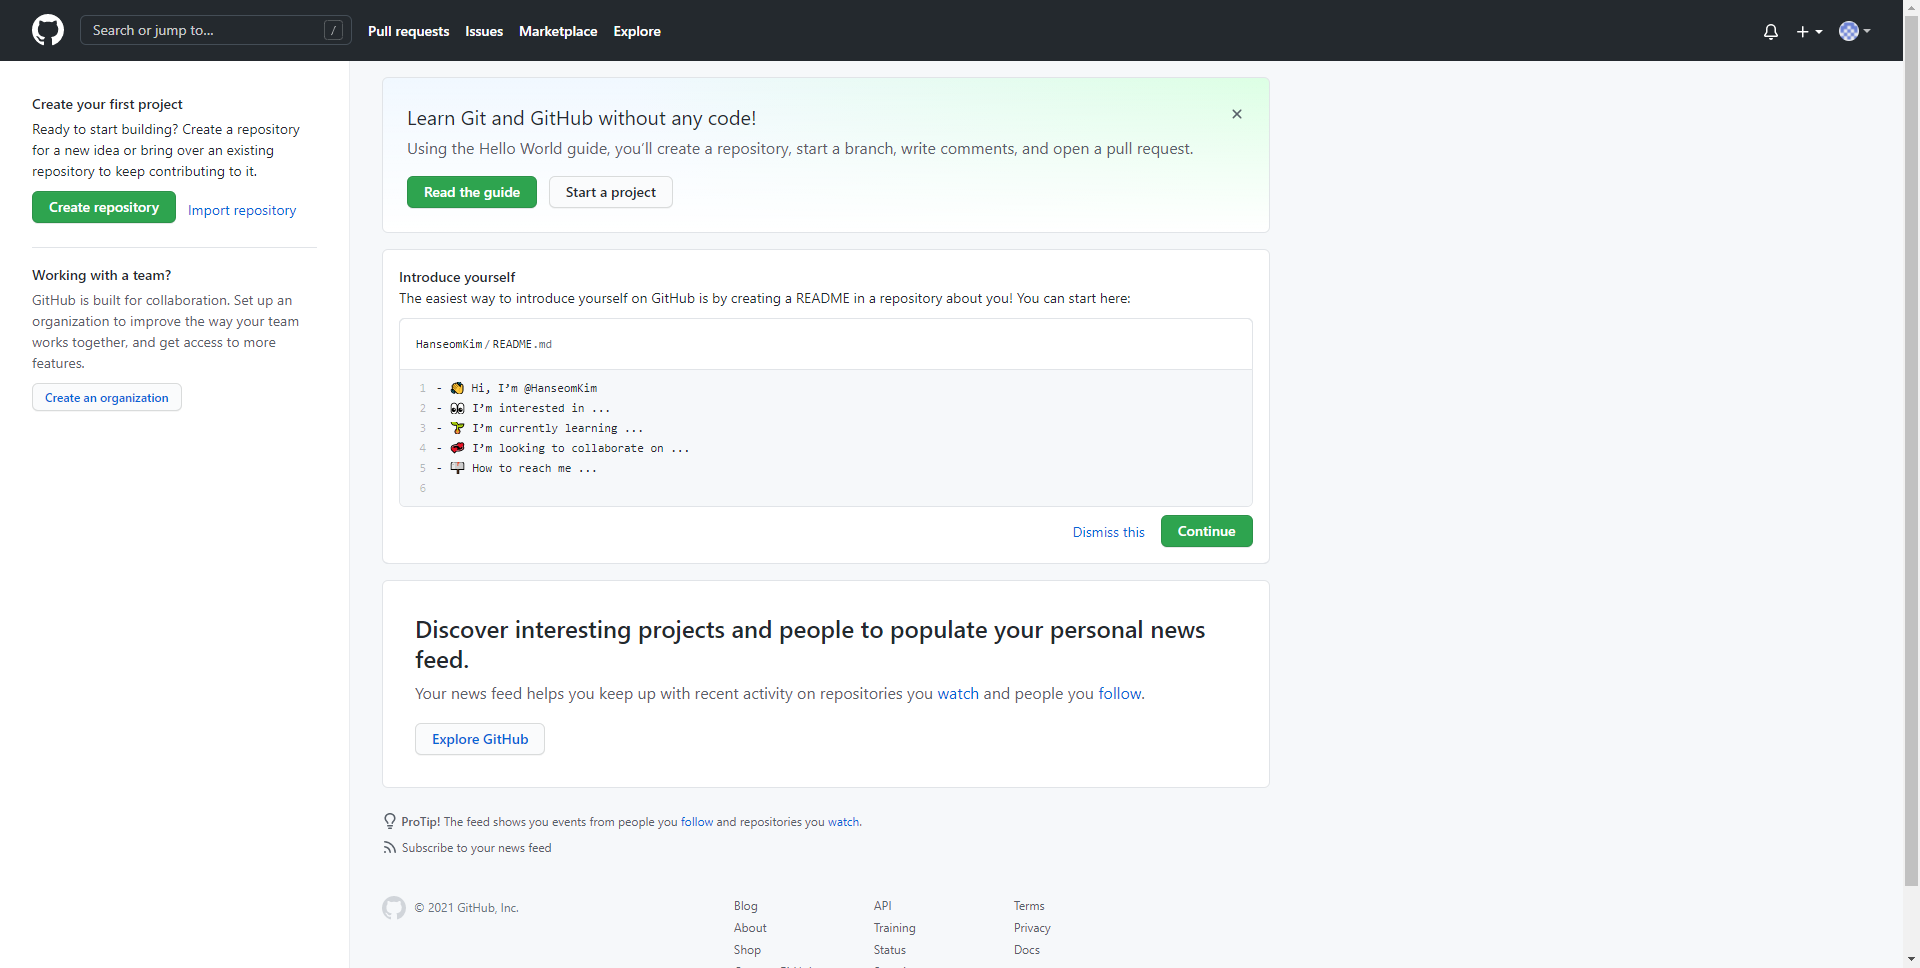Click Create an organization button
Viewport: 1920px width, 968px height.
pyautogui.click(x=107, y=397)
